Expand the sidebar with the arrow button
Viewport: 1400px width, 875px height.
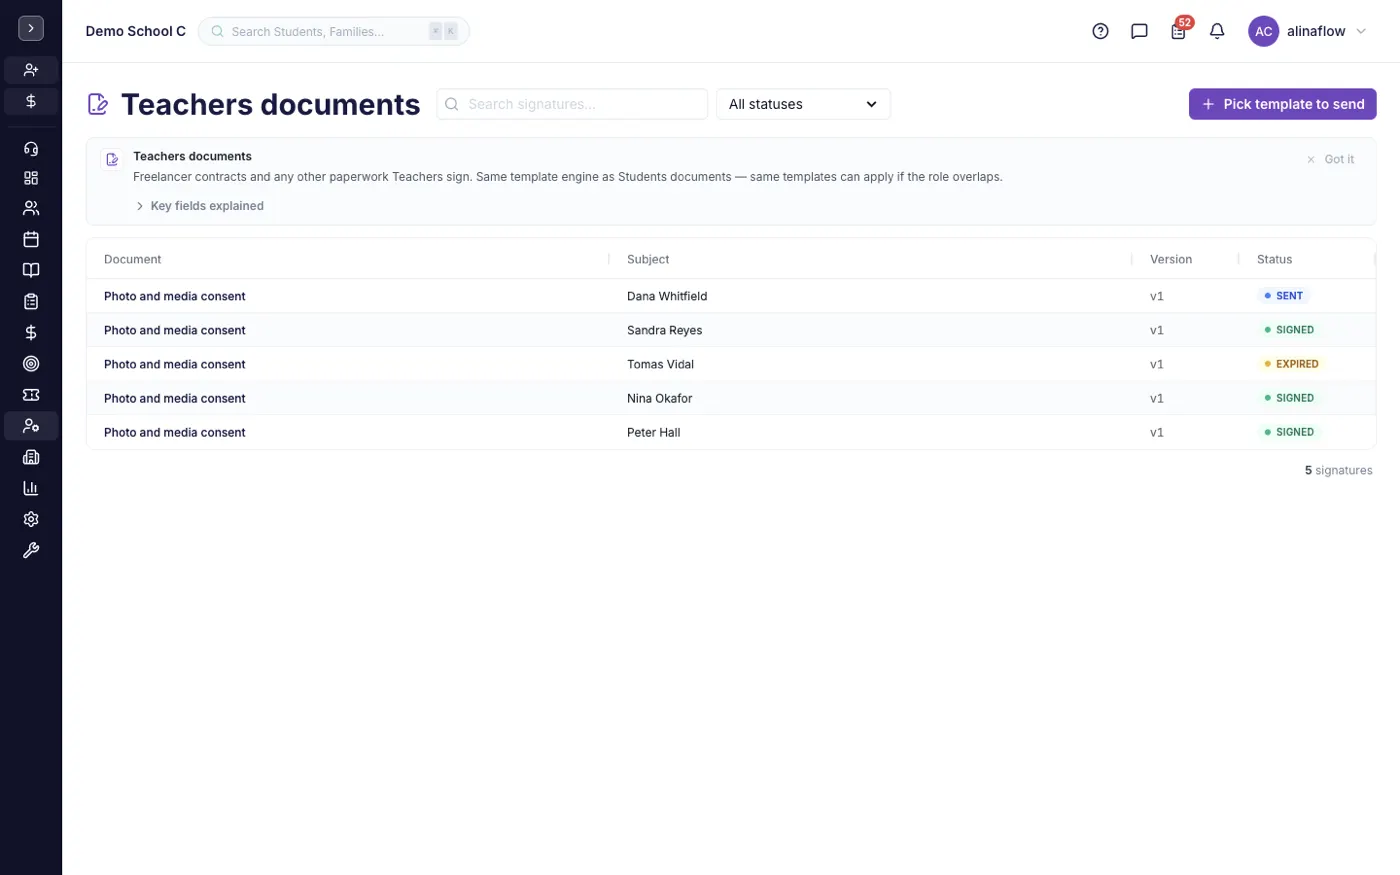pyautogui.click(x=31, y=29)
